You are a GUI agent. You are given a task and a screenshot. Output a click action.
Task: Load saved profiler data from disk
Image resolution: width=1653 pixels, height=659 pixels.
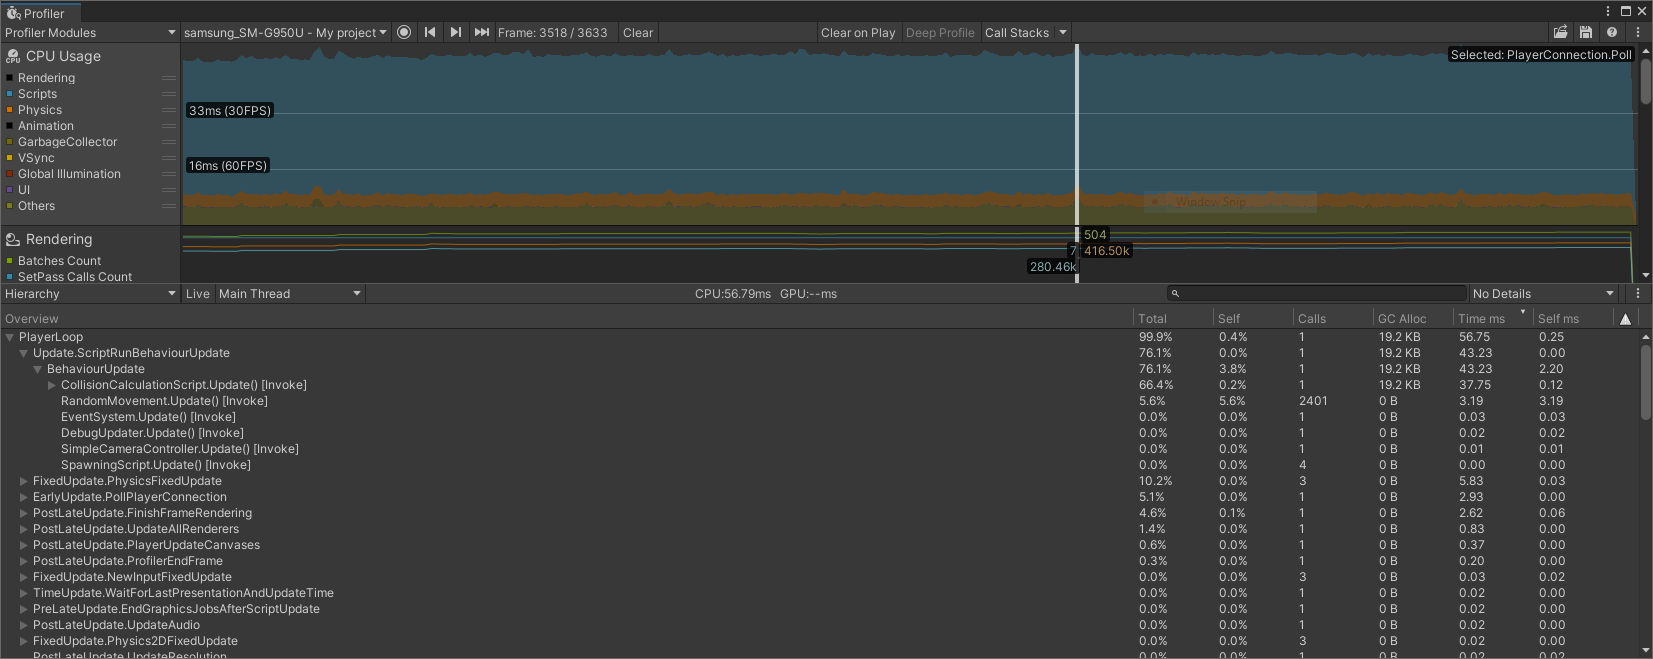[1560, 32]
